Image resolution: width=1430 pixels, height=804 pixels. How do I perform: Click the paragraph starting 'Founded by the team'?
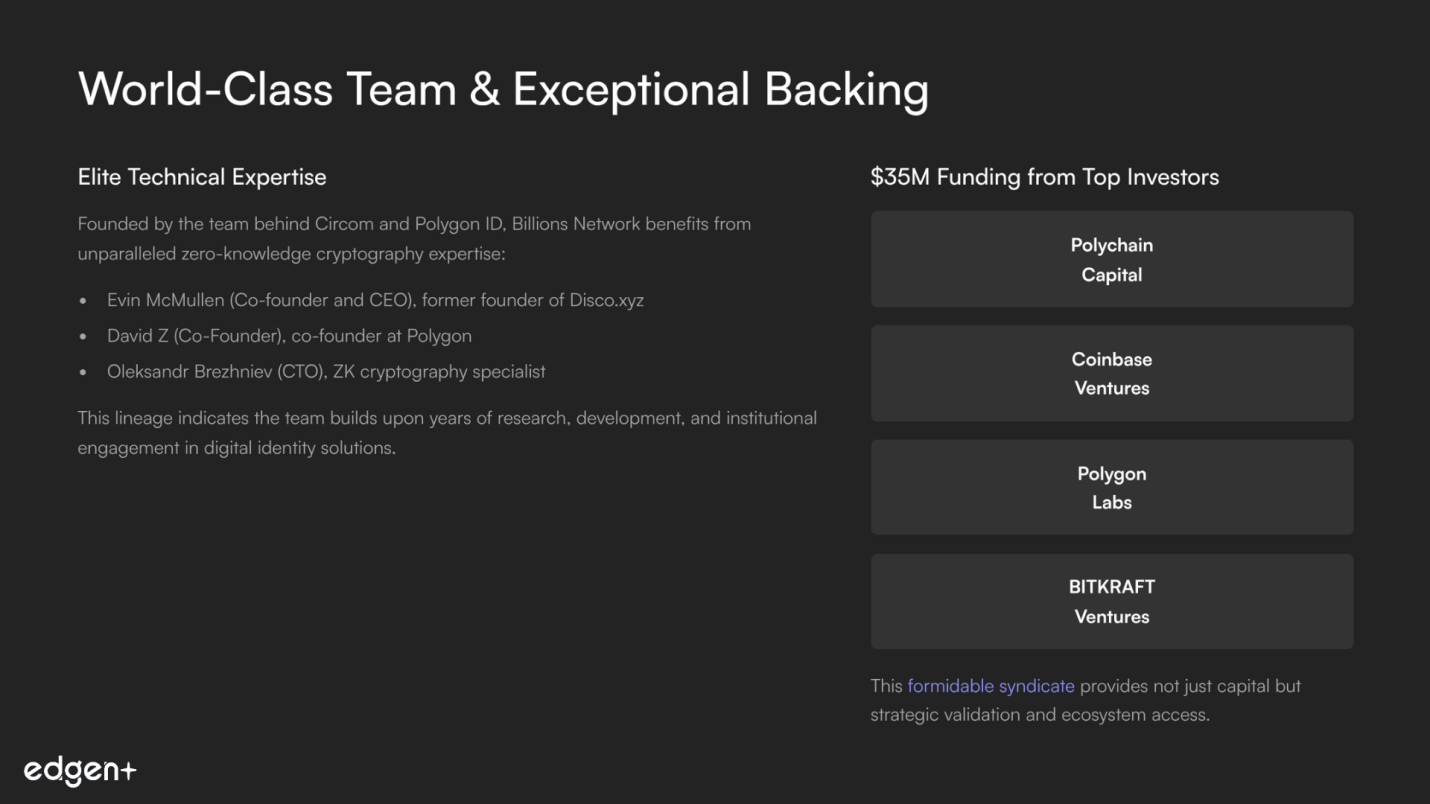(414, 238)
